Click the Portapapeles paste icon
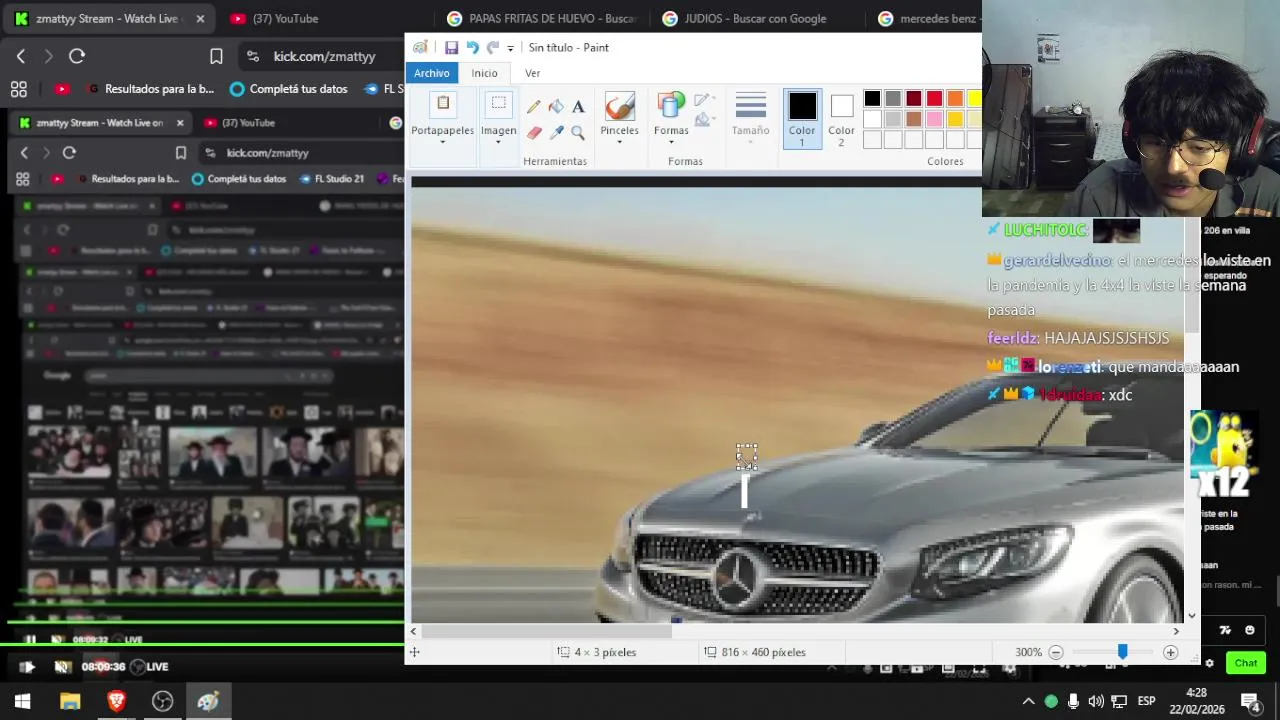 click(x=443, y=104)
